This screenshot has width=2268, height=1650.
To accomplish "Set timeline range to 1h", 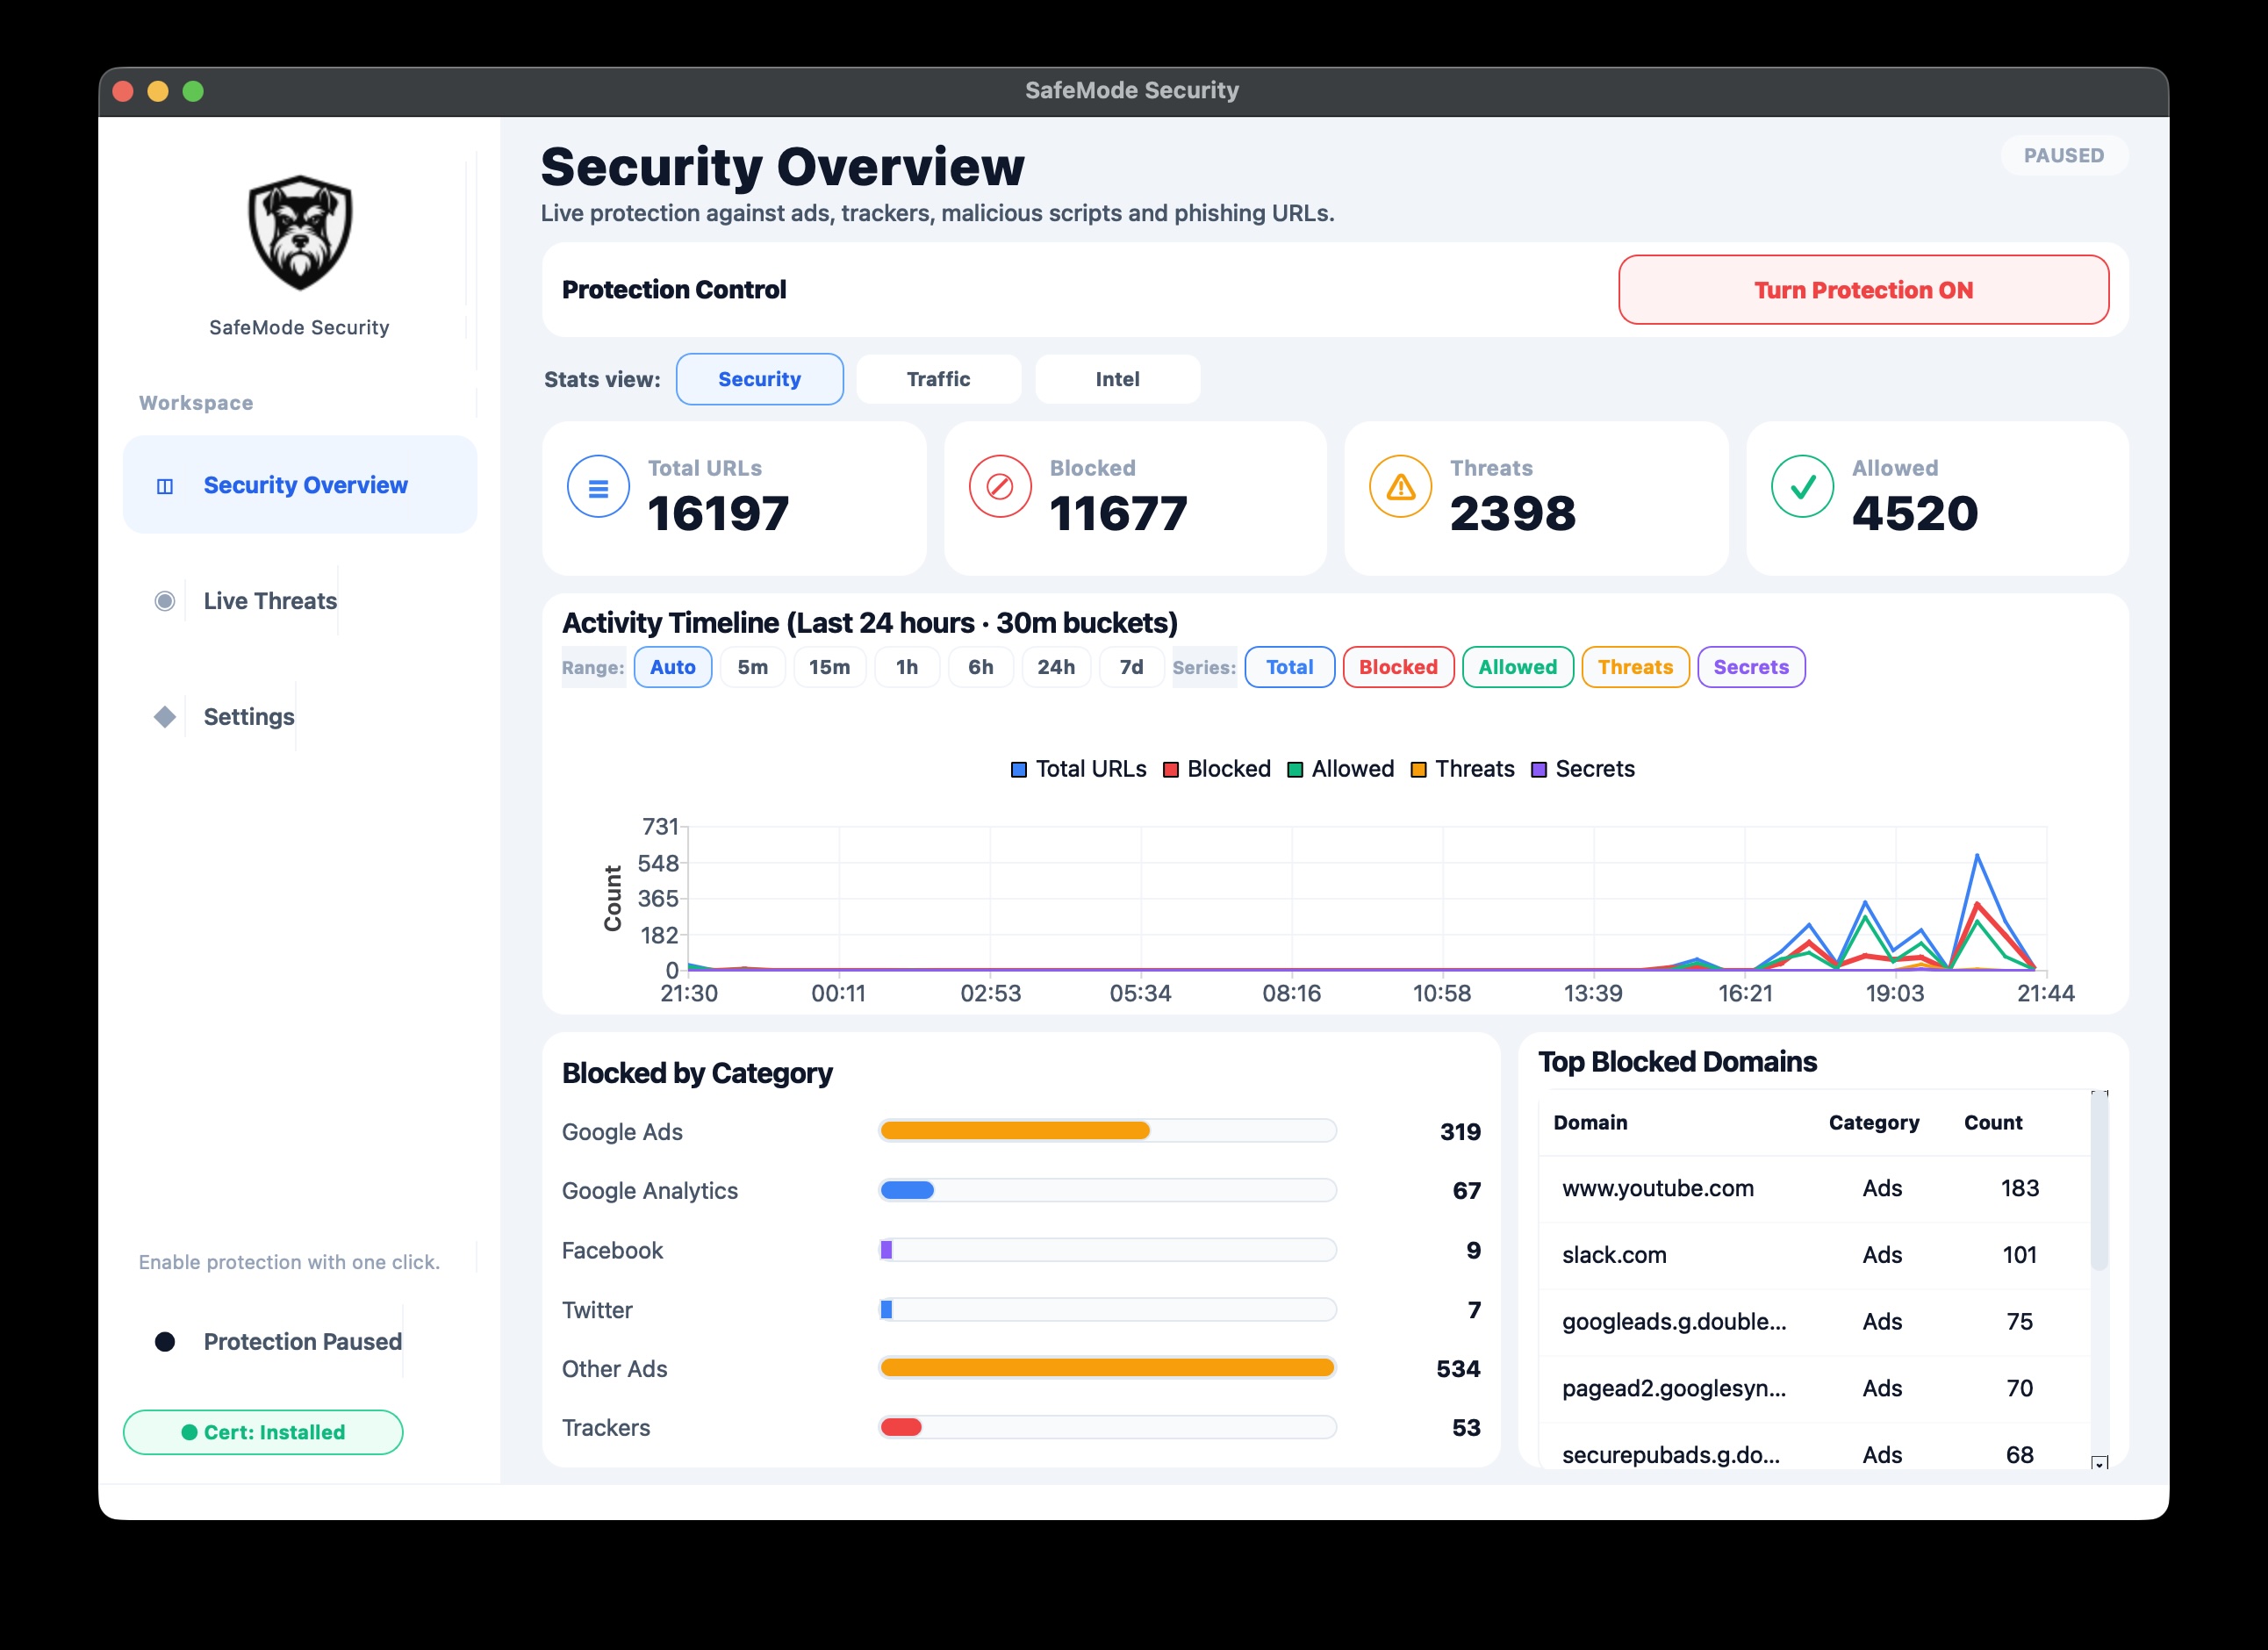I will (907, 667).
